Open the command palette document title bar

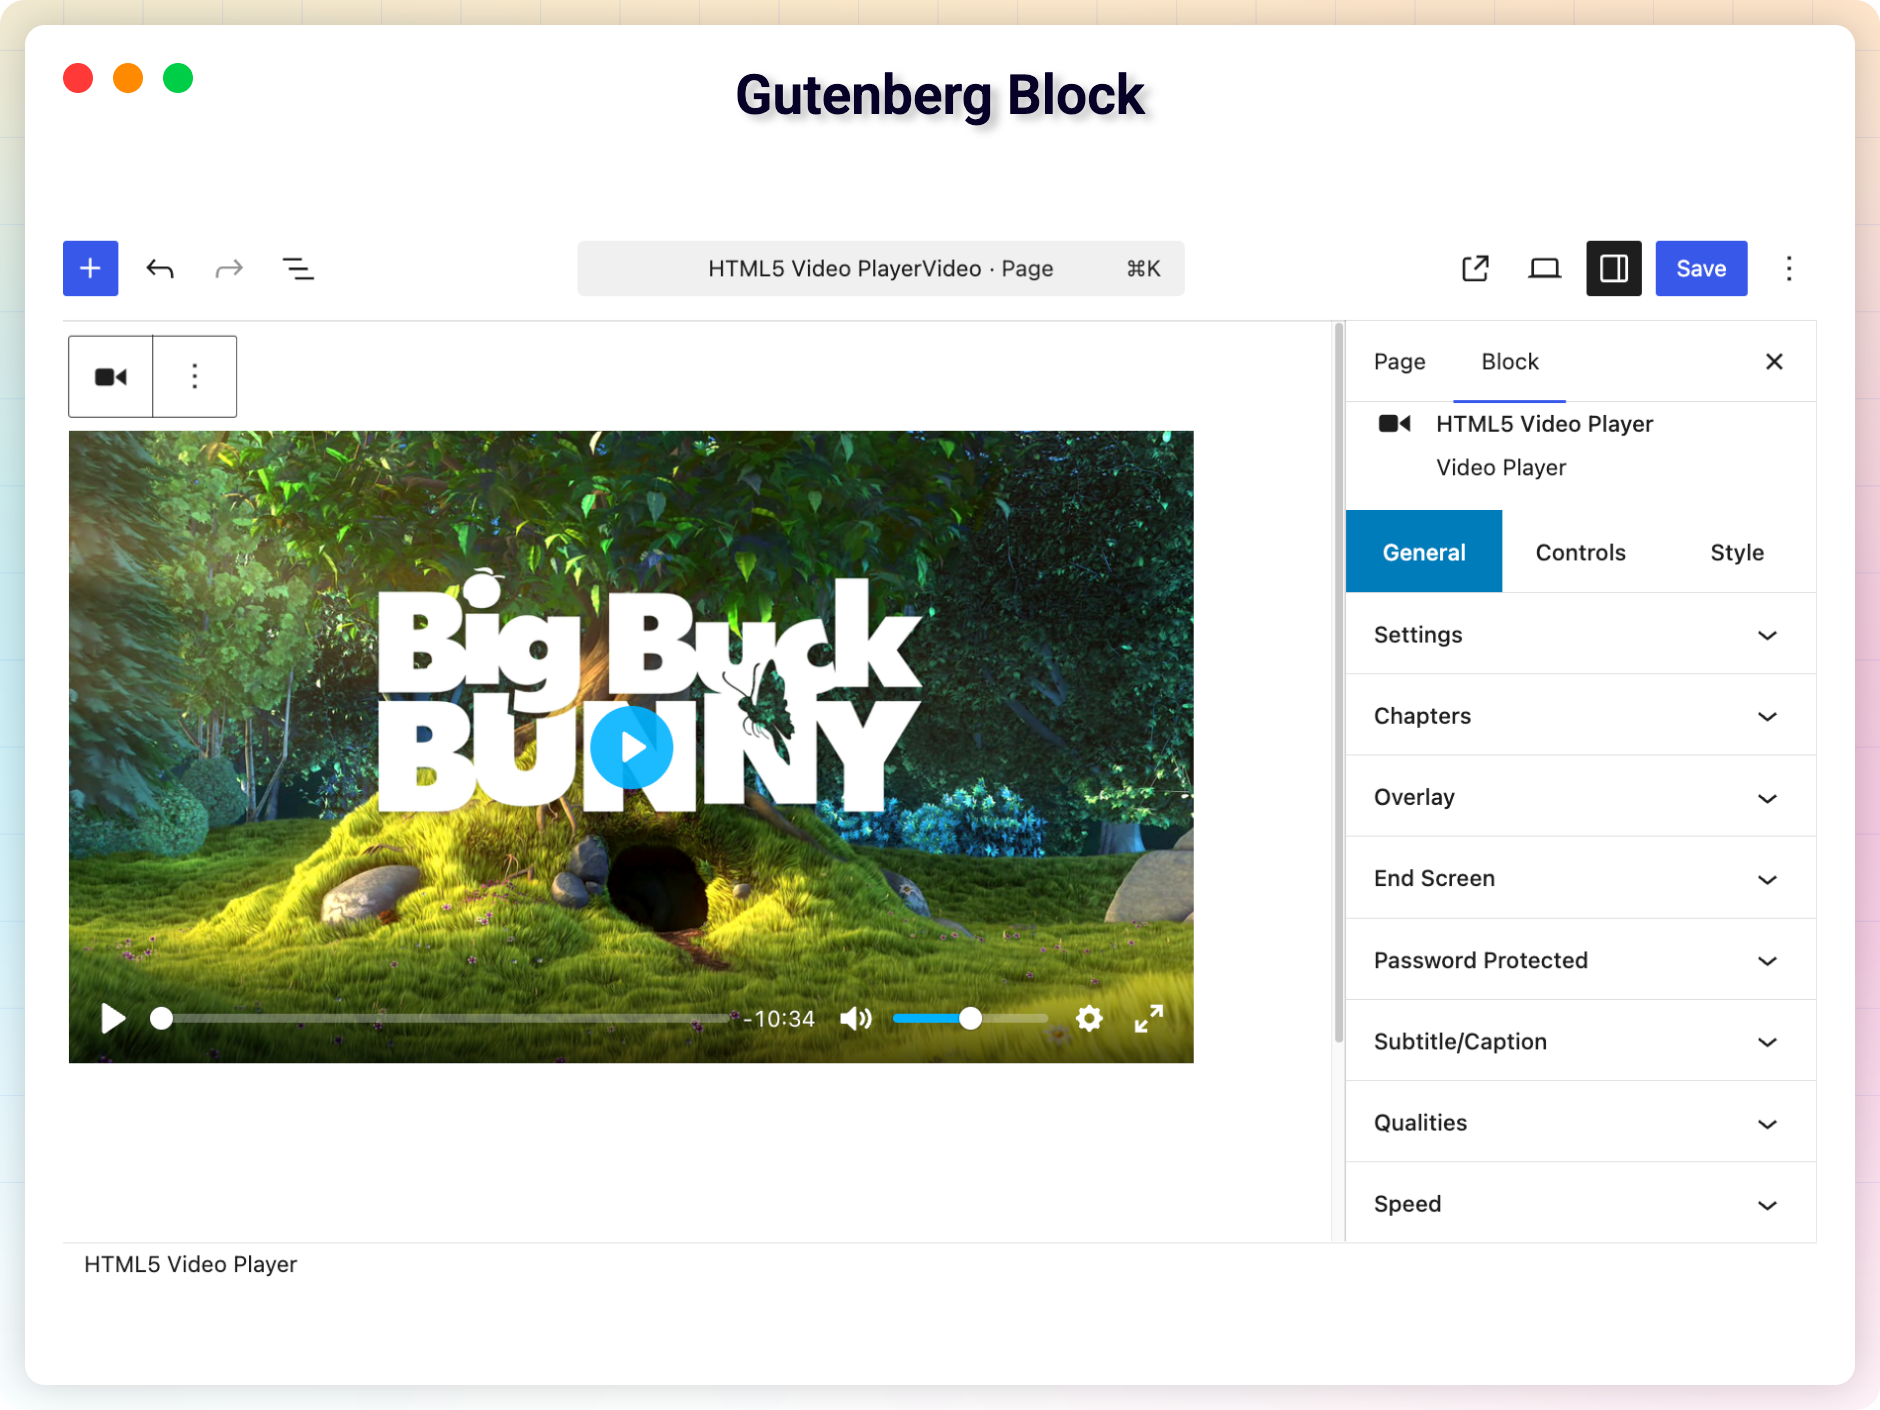881,268
